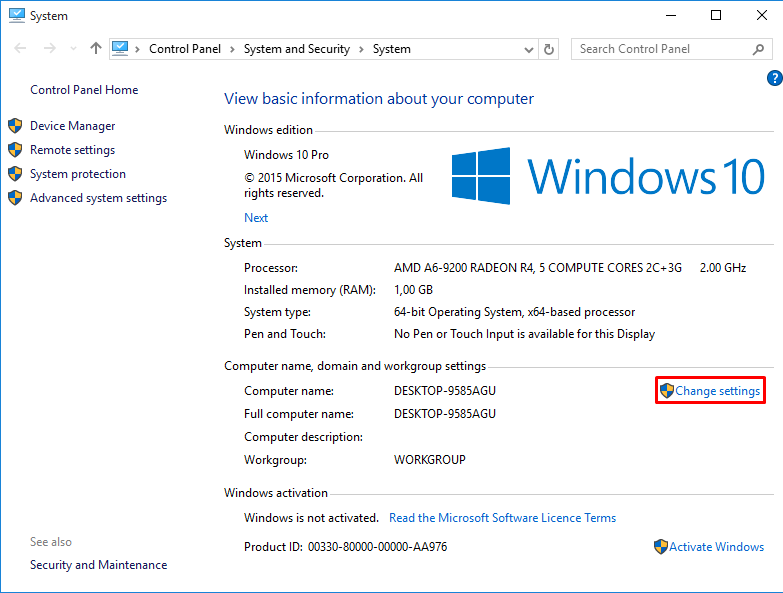Expand the chevron after System and Security
The width and height of the screenshot is (783, 593).
(x=362, y=49)
